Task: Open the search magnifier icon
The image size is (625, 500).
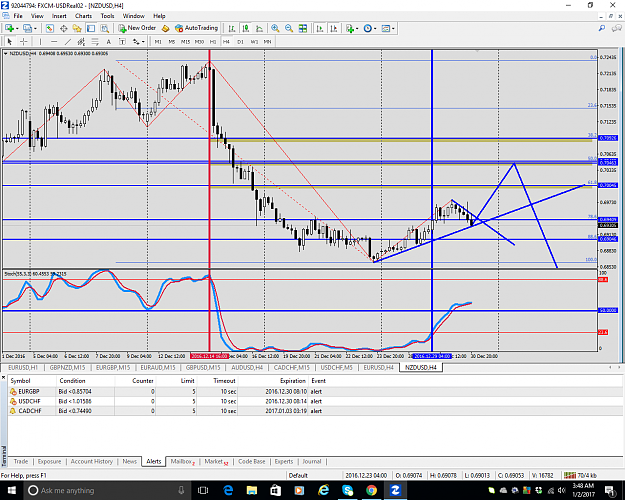Action: click(602, 28)
